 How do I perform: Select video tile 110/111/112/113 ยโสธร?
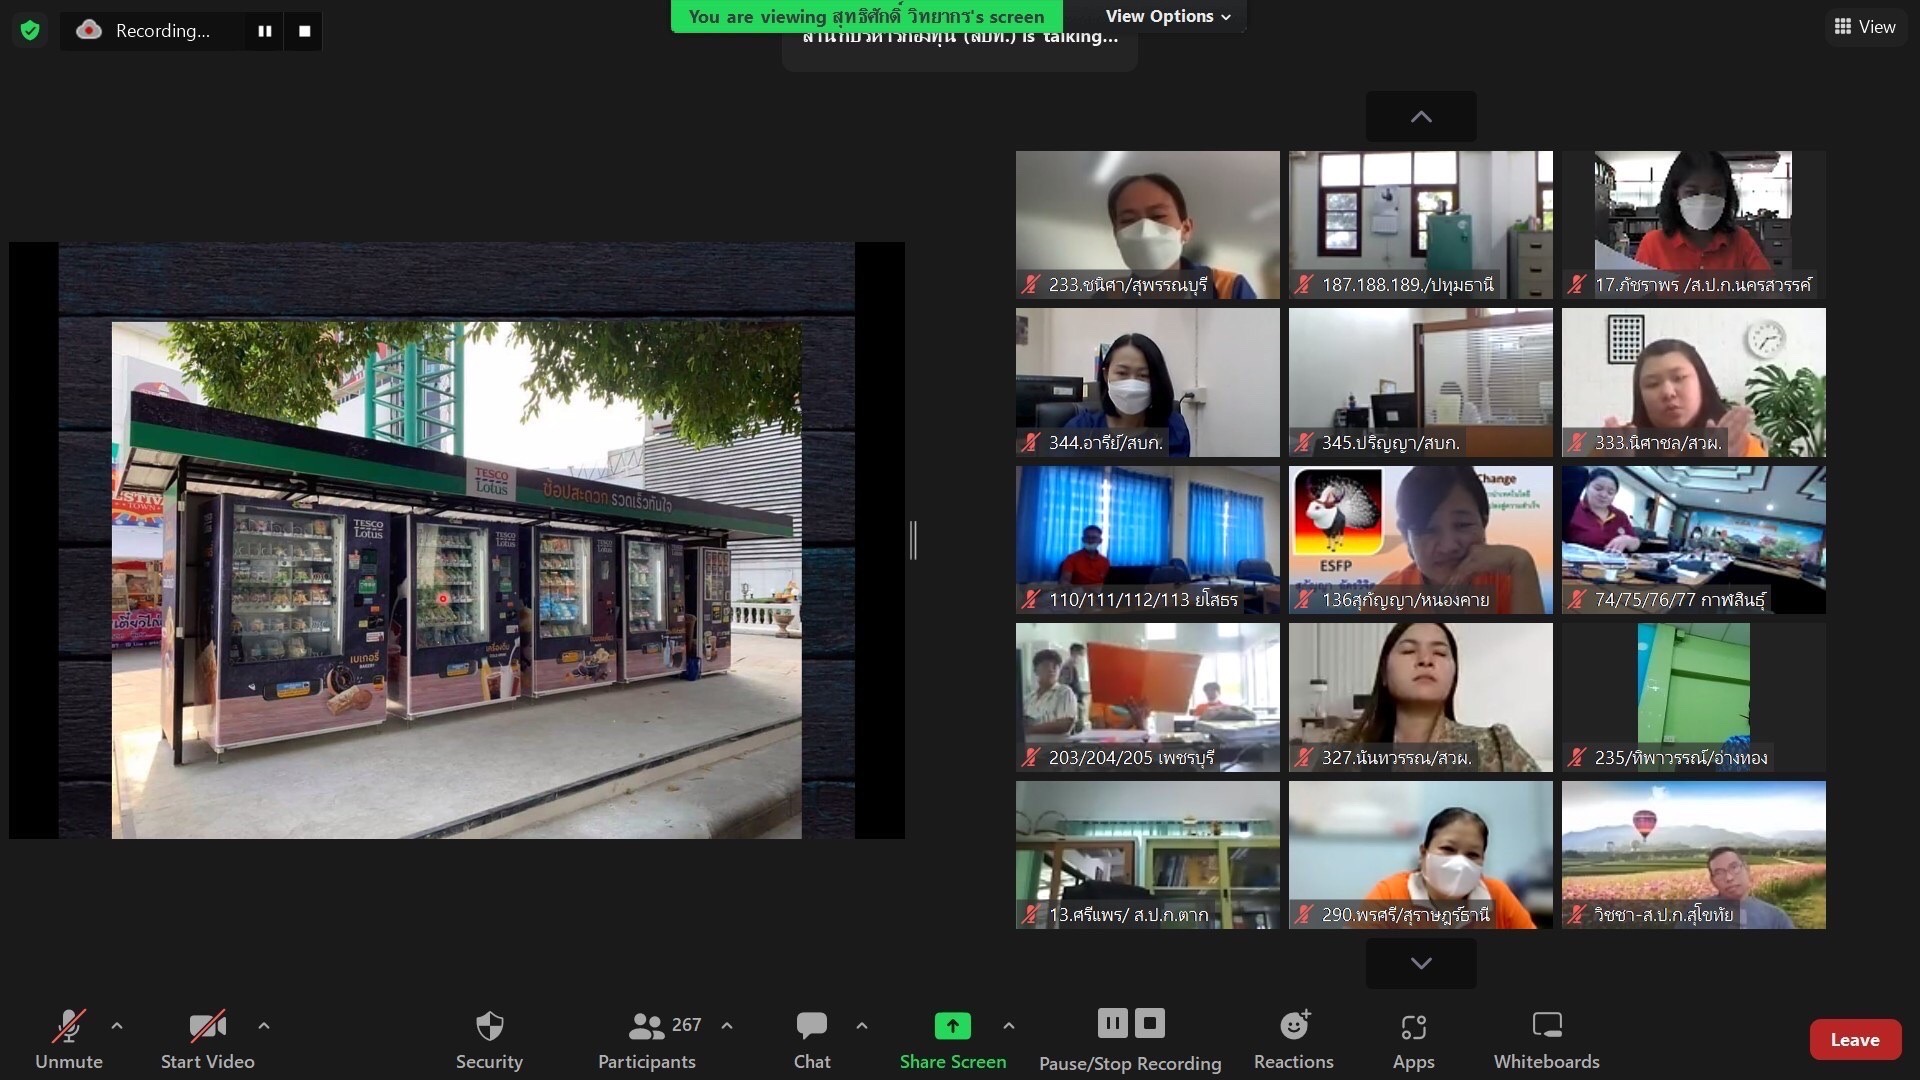(x=1147, y=540)
